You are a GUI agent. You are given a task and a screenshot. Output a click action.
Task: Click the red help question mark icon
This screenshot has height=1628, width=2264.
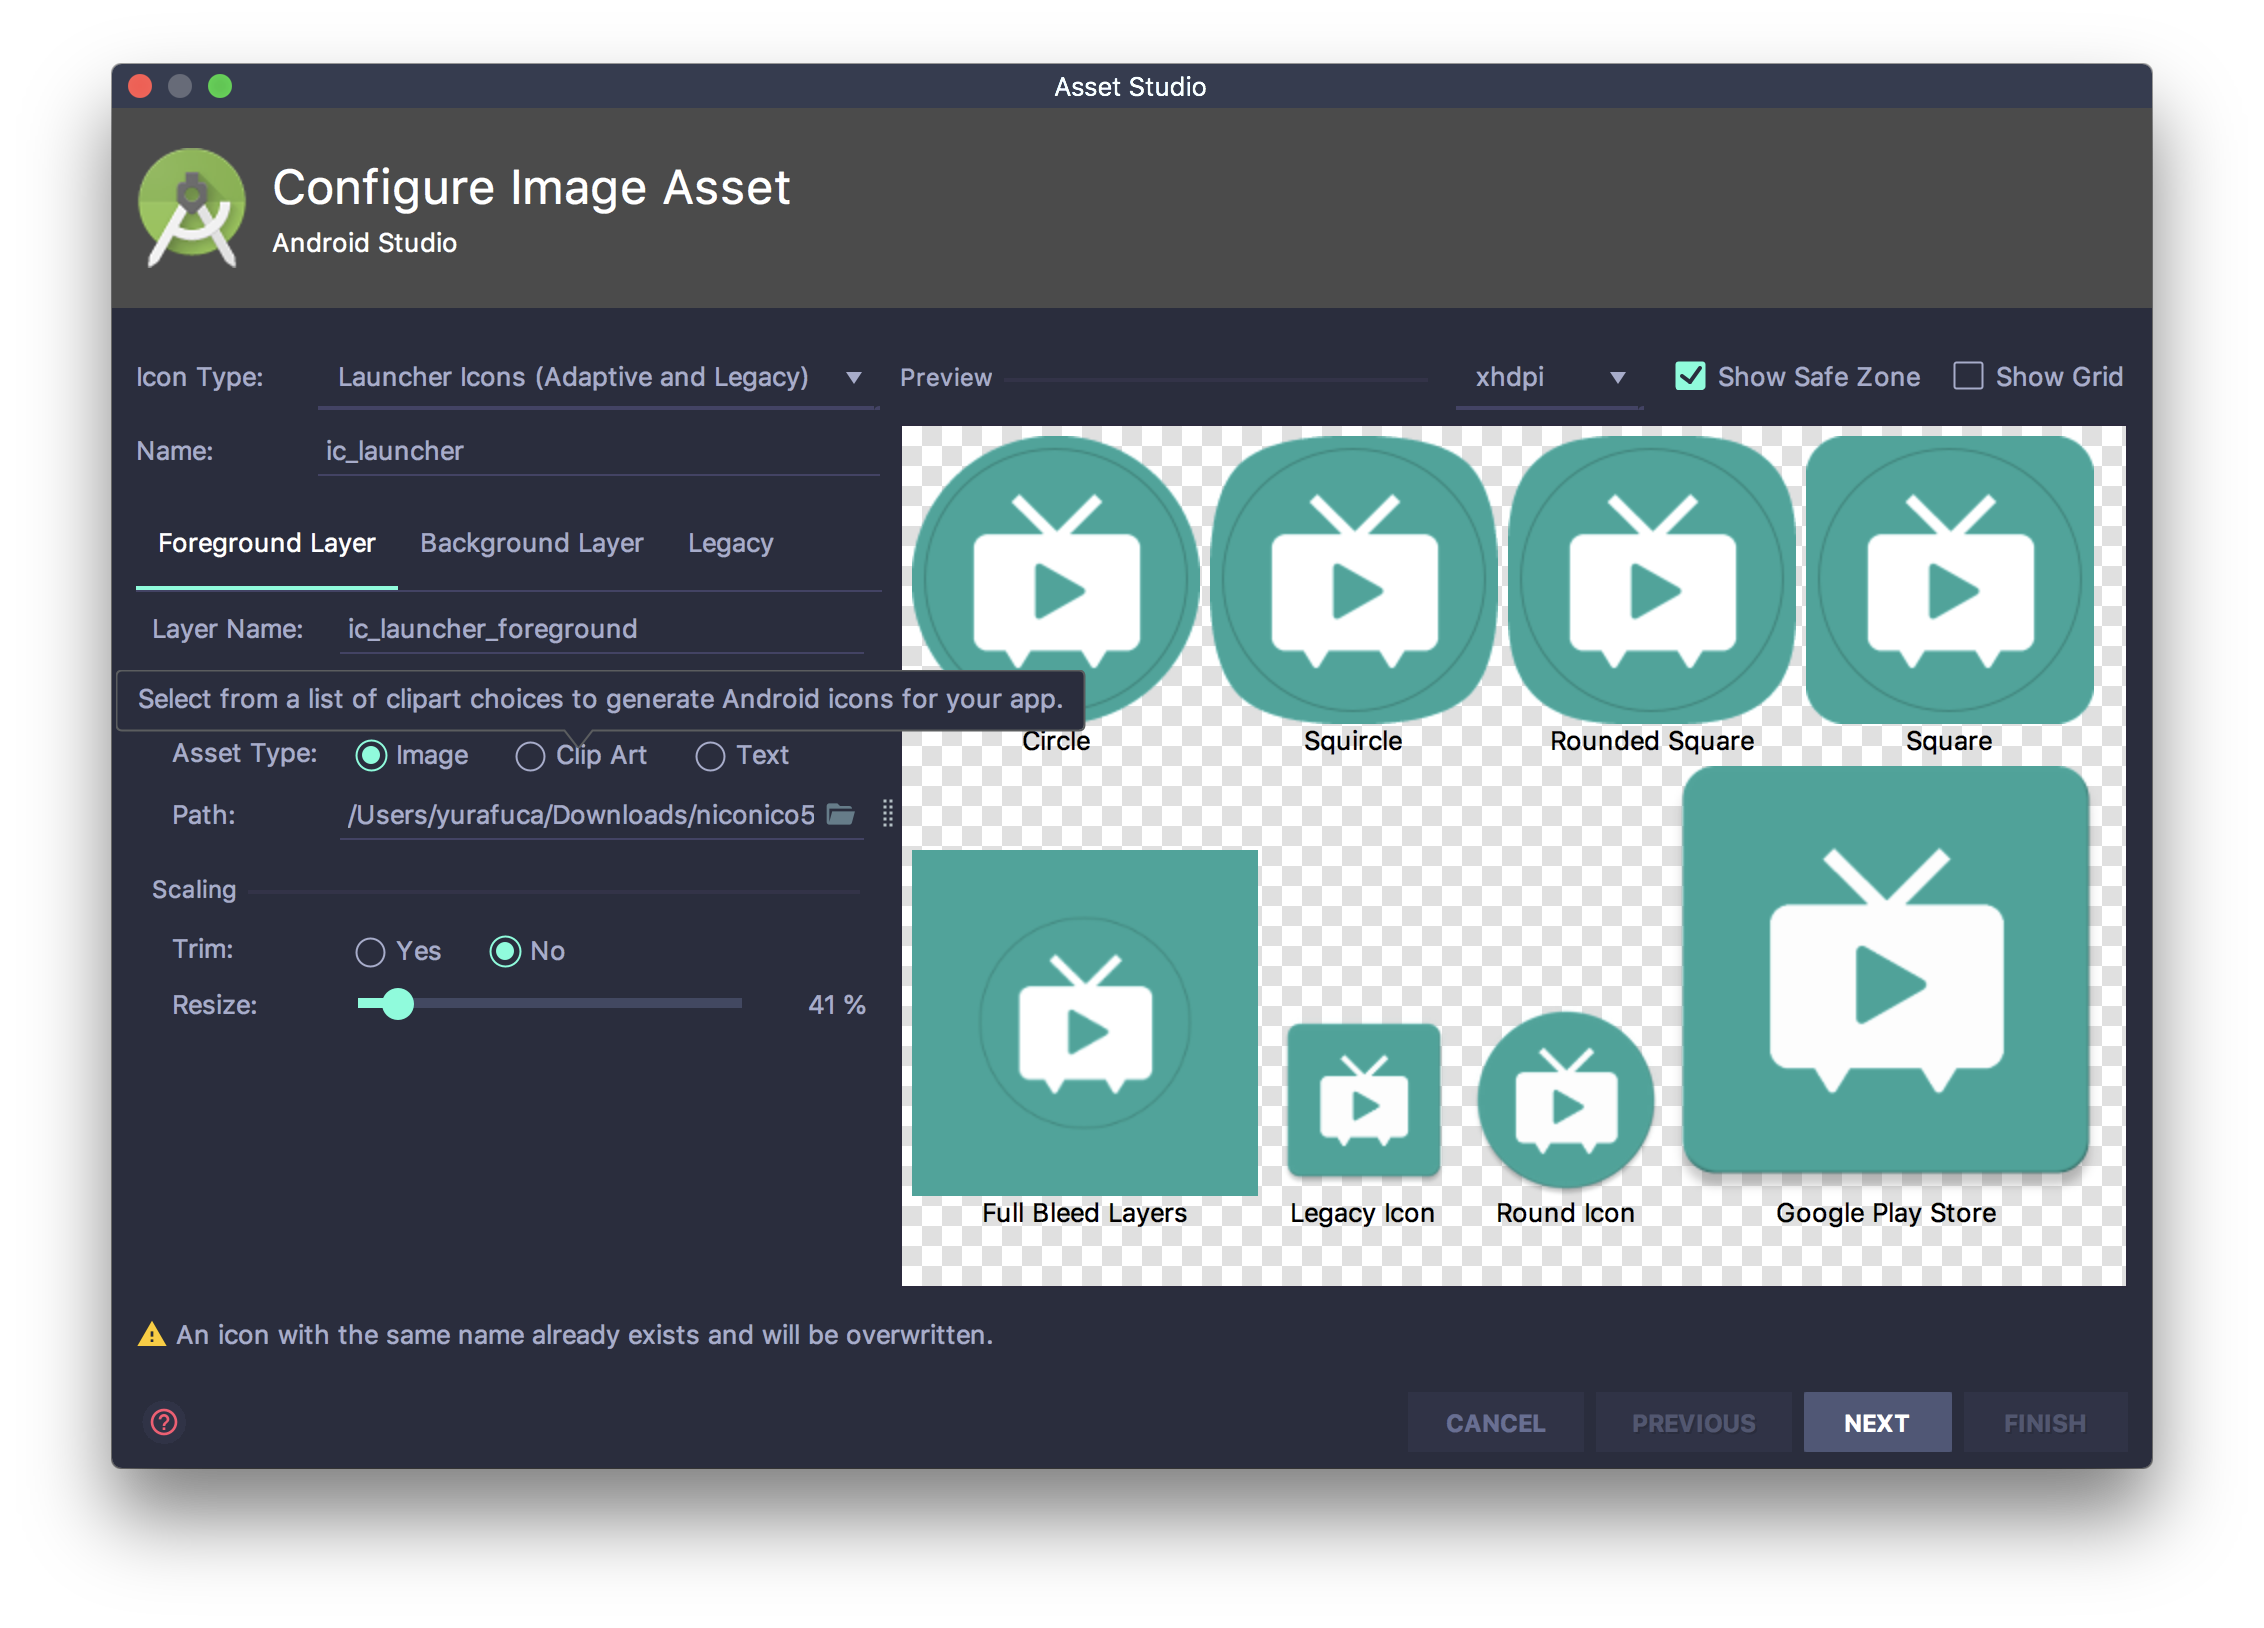click(x=164, y=1421)
